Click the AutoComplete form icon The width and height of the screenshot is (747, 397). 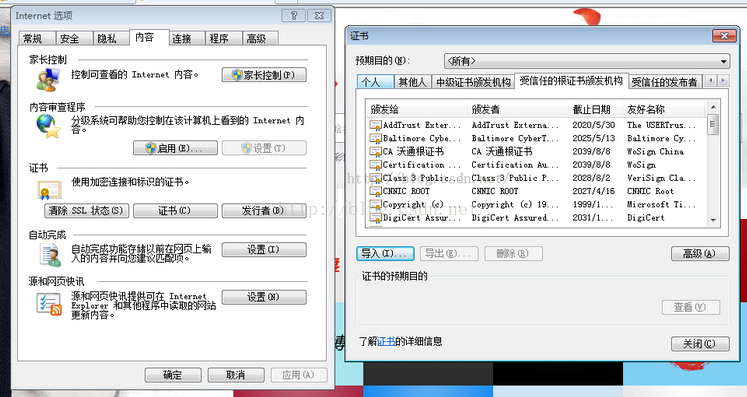[50, 254]
